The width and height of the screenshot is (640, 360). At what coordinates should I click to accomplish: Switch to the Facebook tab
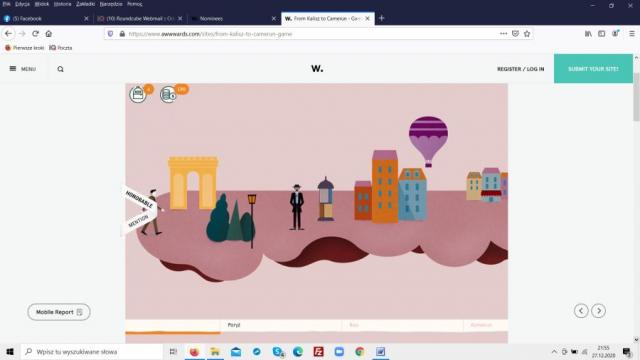[x=45, y=18]
